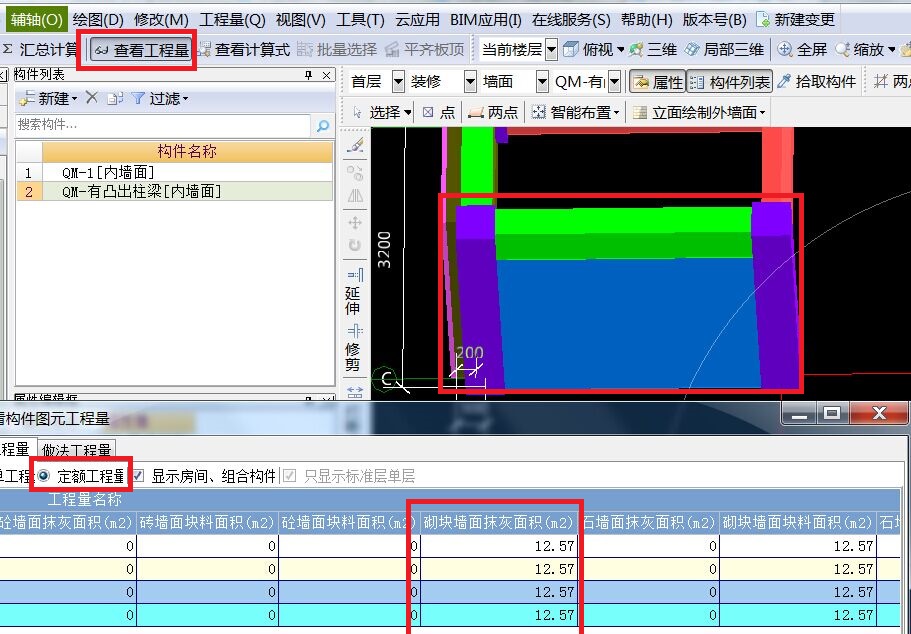Expand the 当前楼层 dropdown

(551, 50)
